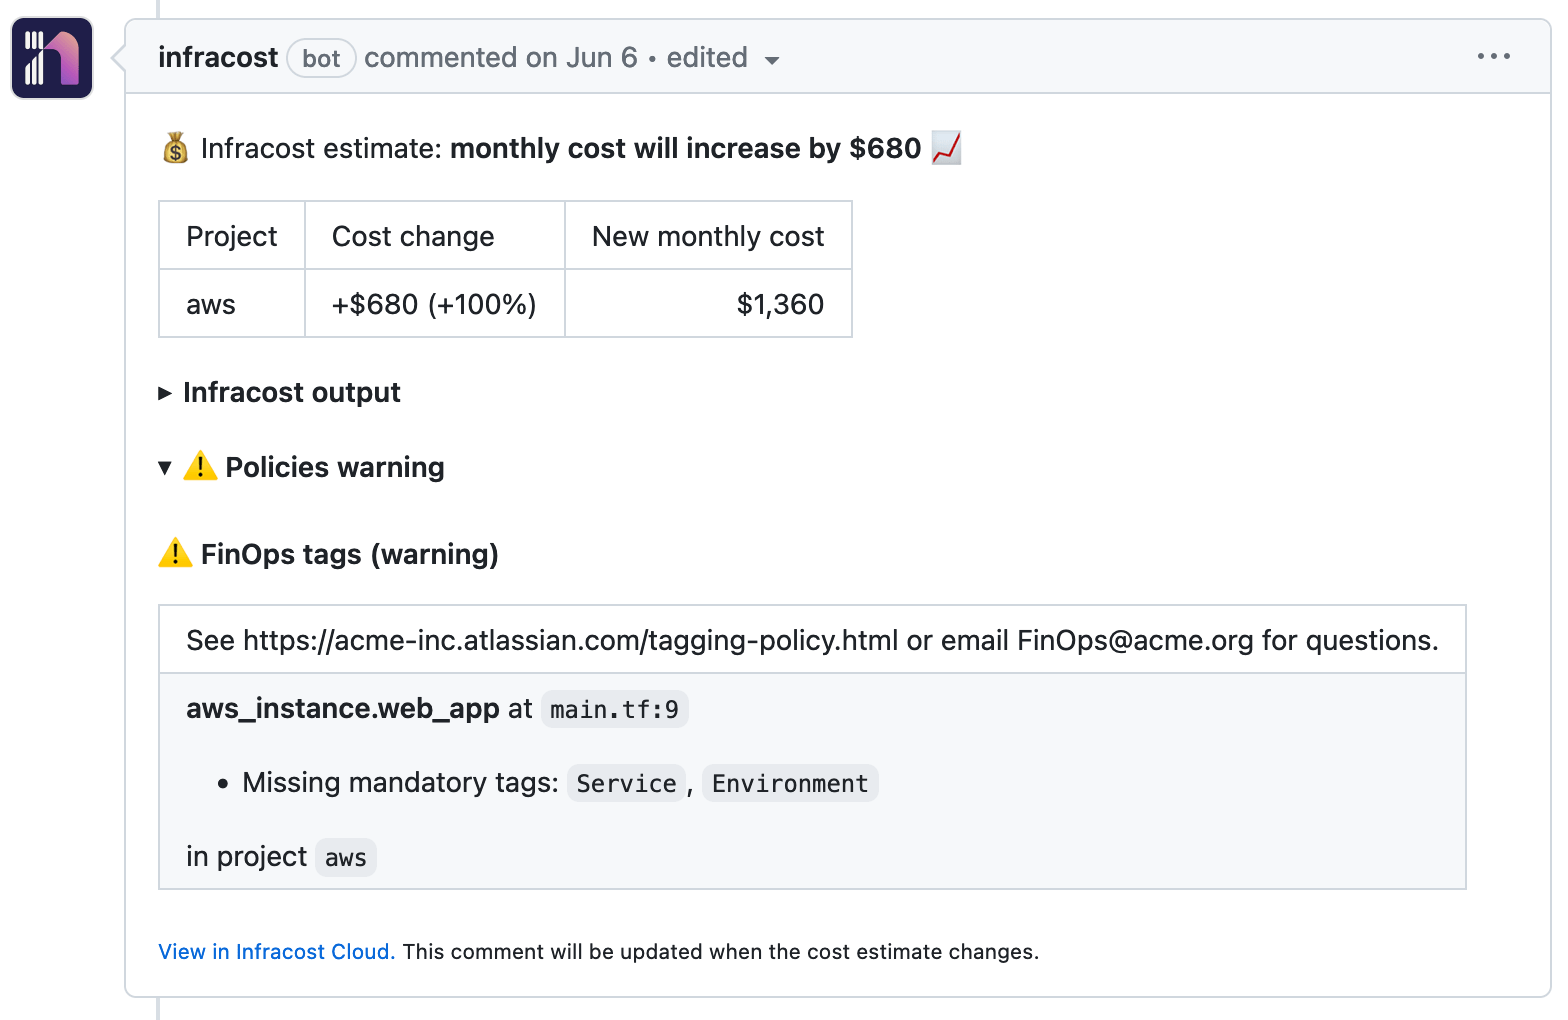This screenshot has height=1020, width=1568.
Task: Open the edited history dropdown arrow
Action: (772, 60)
